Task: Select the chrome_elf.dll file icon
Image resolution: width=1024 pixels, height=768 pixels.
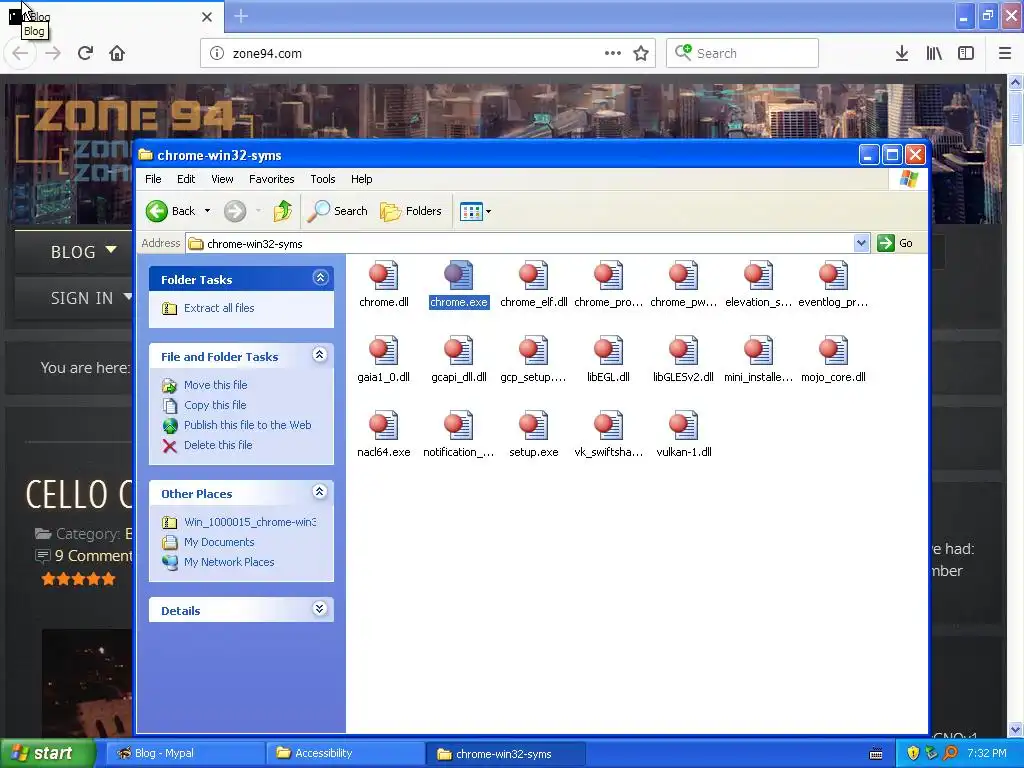Action: (534, 275)
